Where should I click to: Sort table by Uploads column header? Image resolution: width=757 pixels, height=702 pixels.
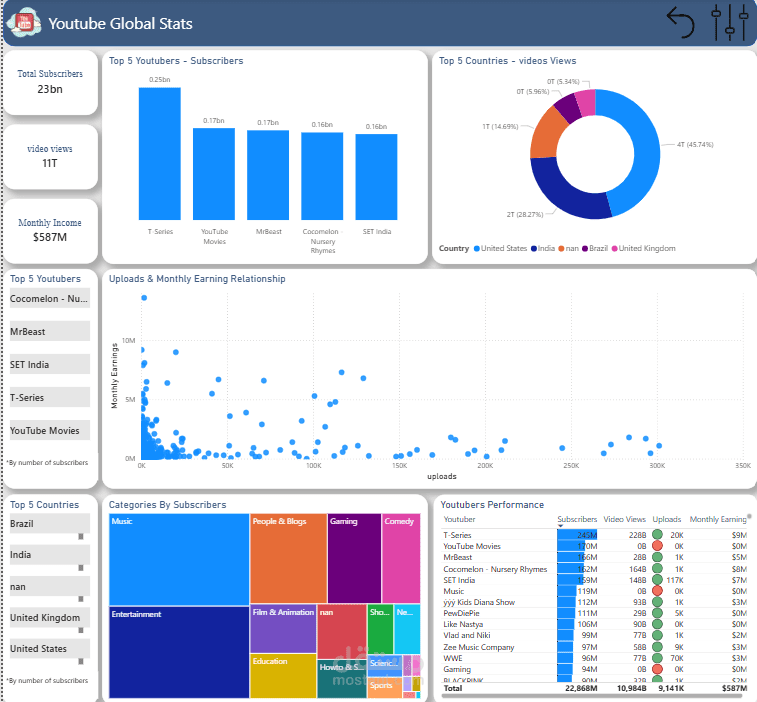[667, 519]
